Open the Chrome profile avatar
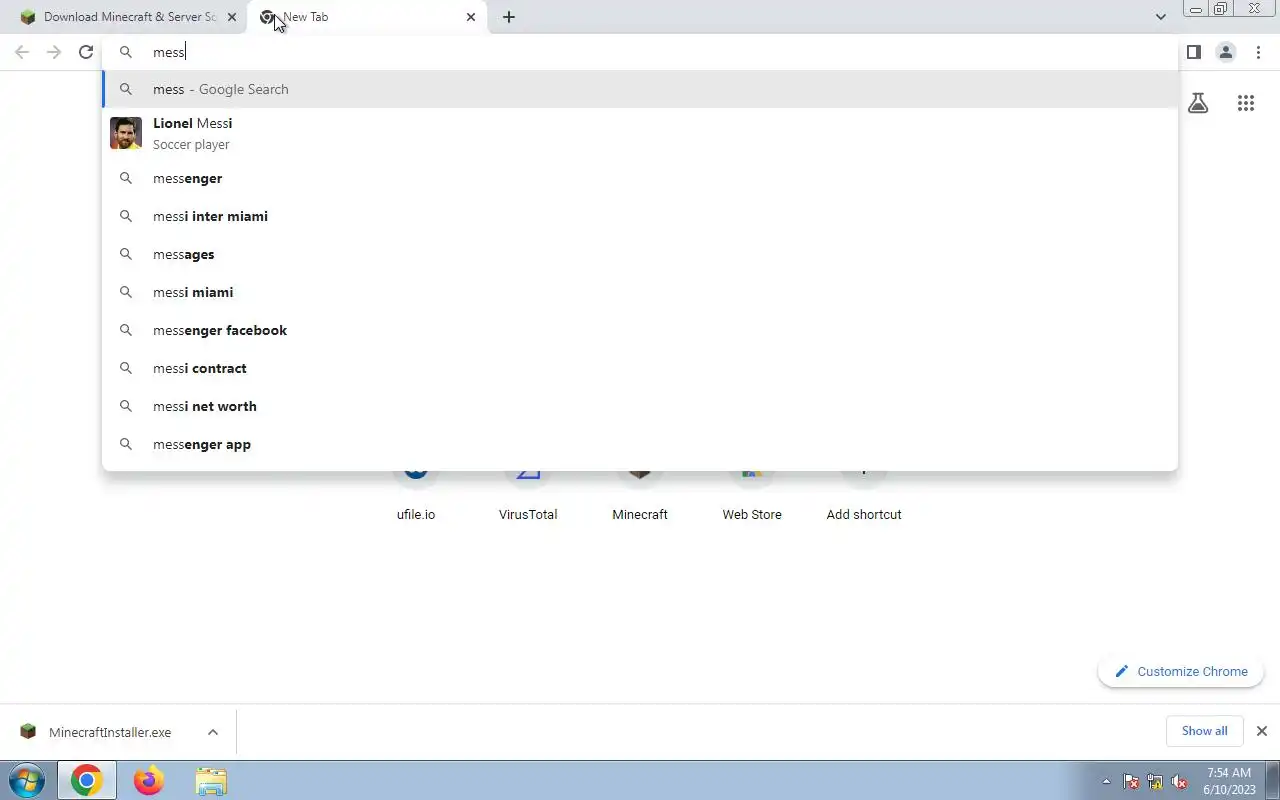The width and height of the screenshot is (1280, 800). point(1226,52)
